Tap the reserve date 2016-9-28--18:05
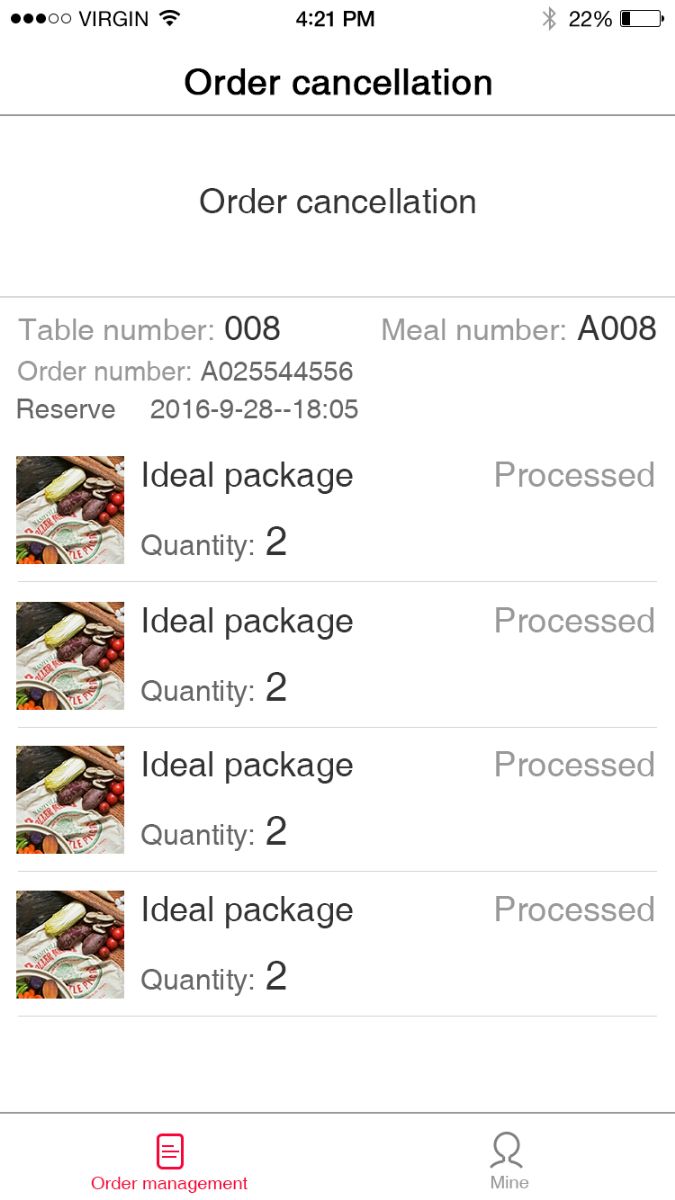This screenshot has width=675, height=1200. tap(254, 409)
